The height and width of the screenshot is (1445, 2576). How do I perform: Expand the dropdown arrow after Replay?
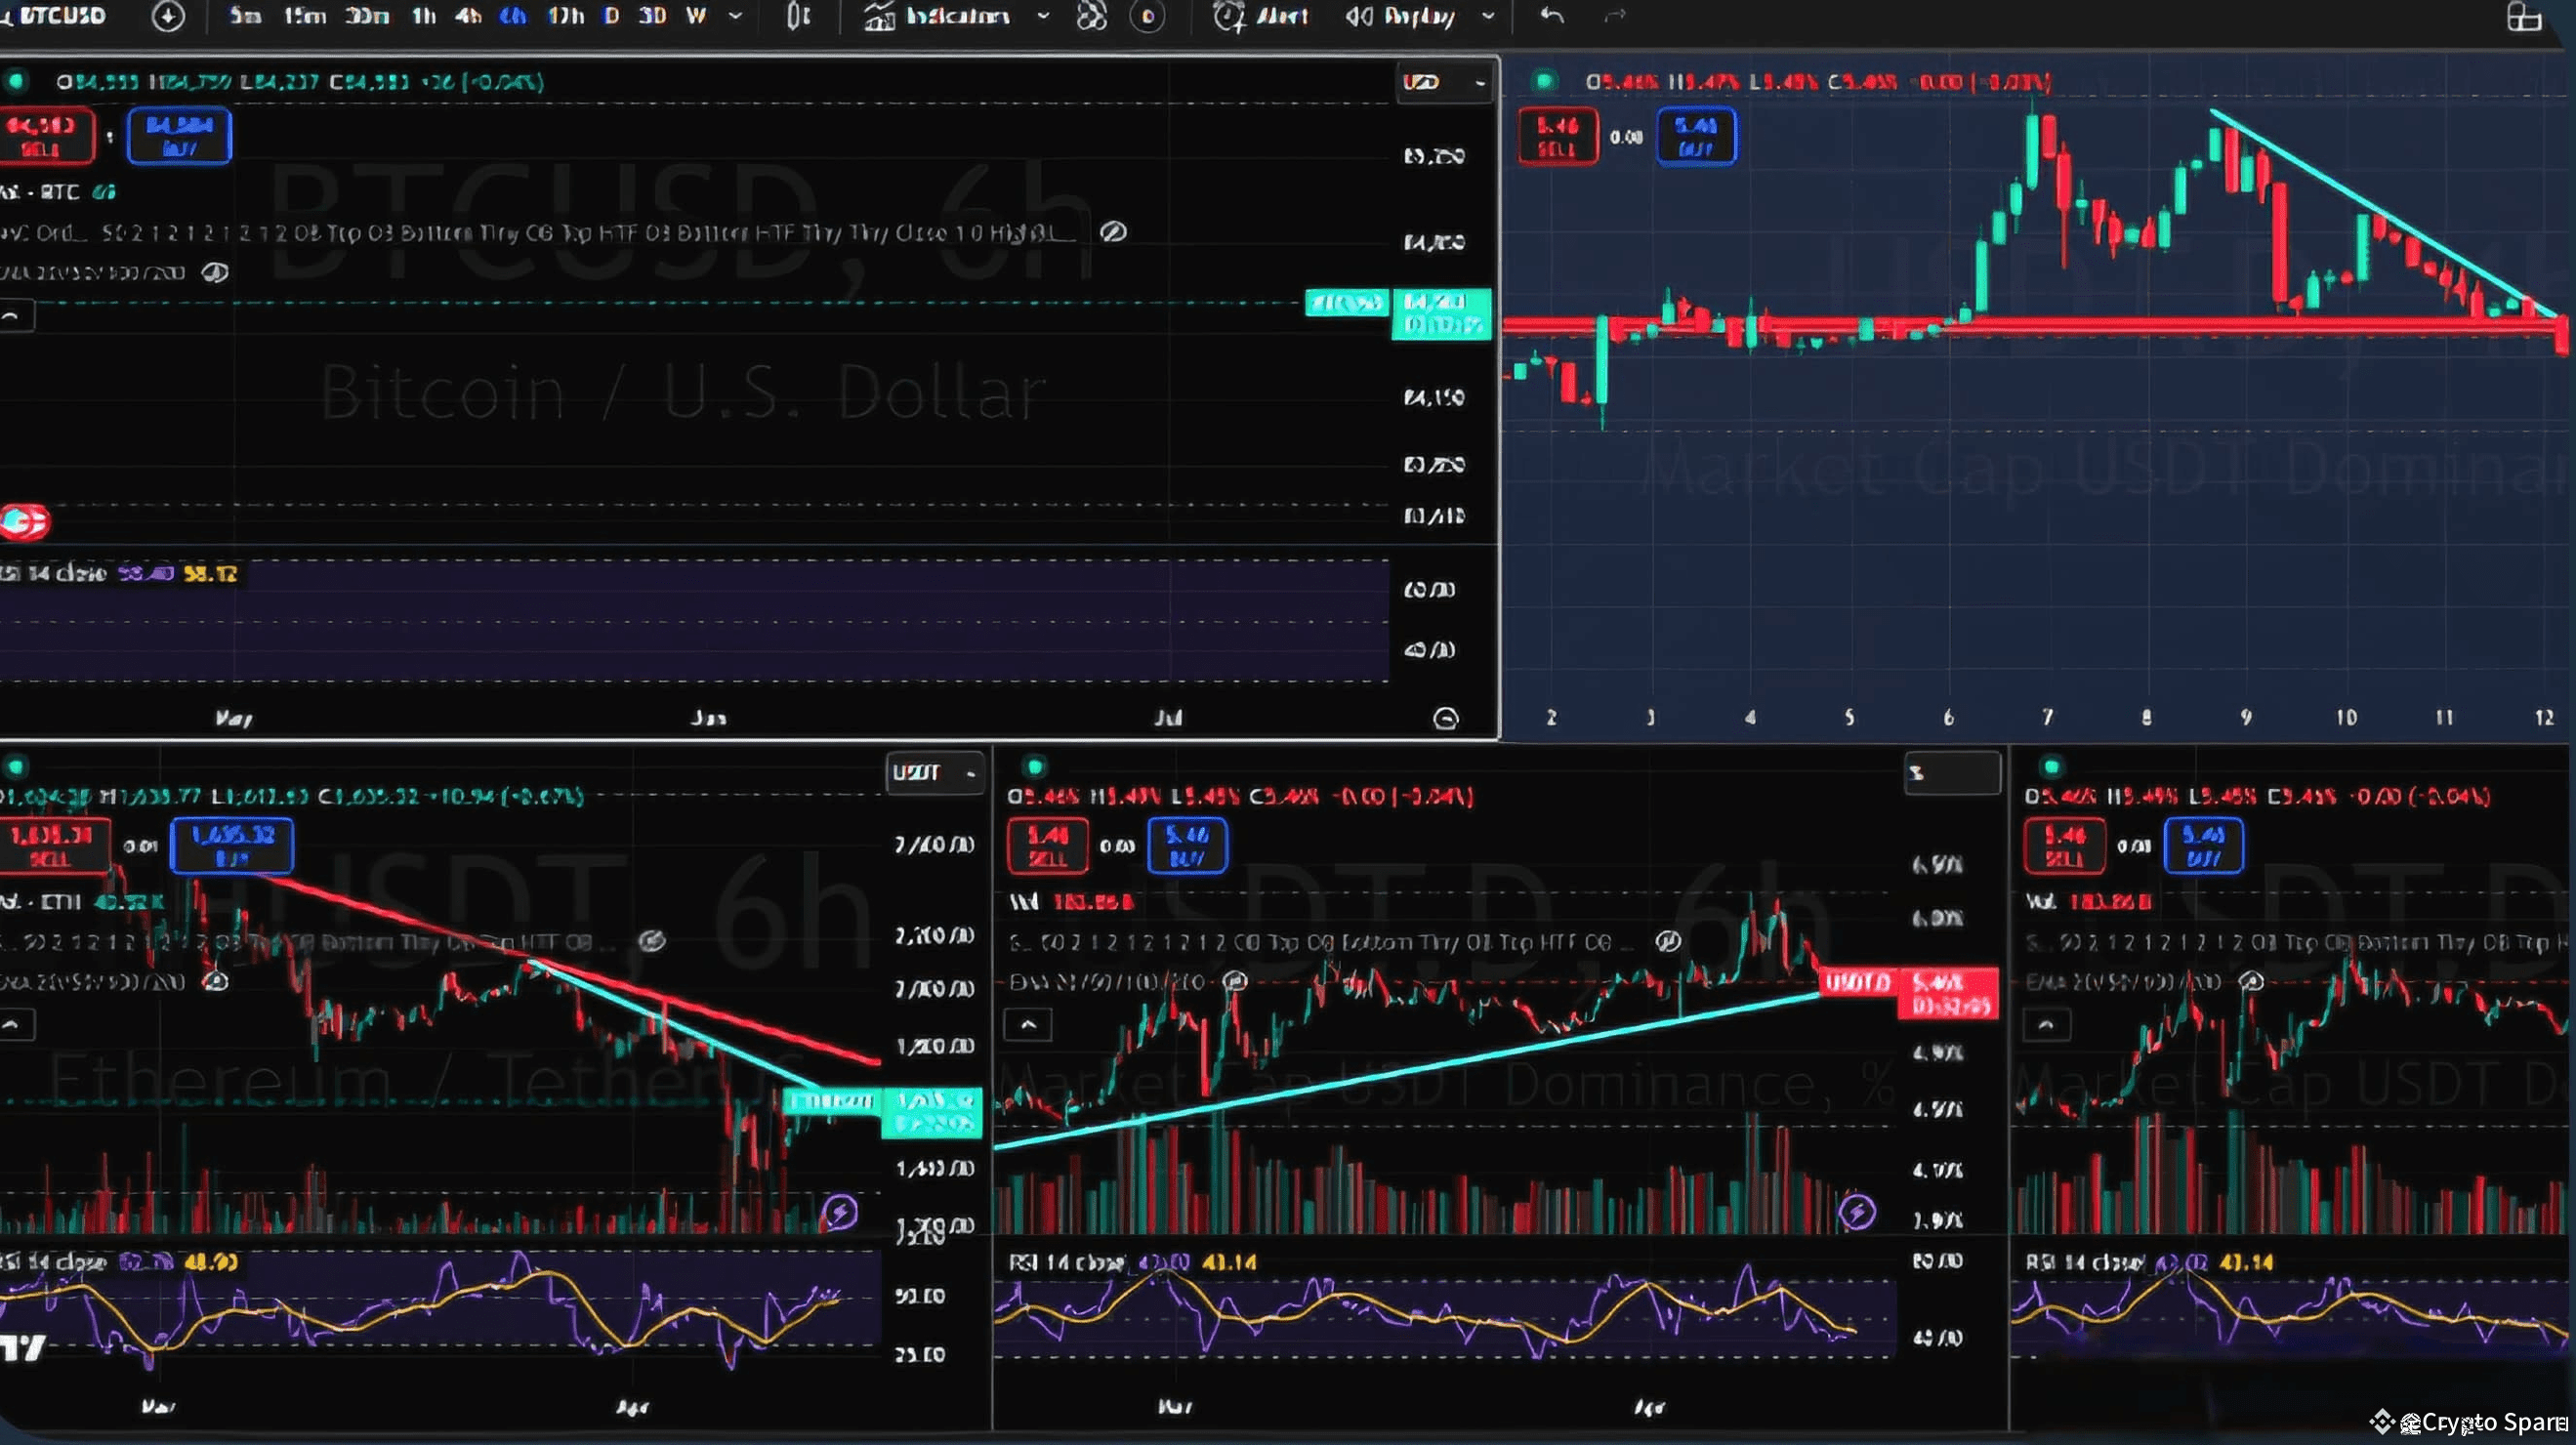point(1488,16)
